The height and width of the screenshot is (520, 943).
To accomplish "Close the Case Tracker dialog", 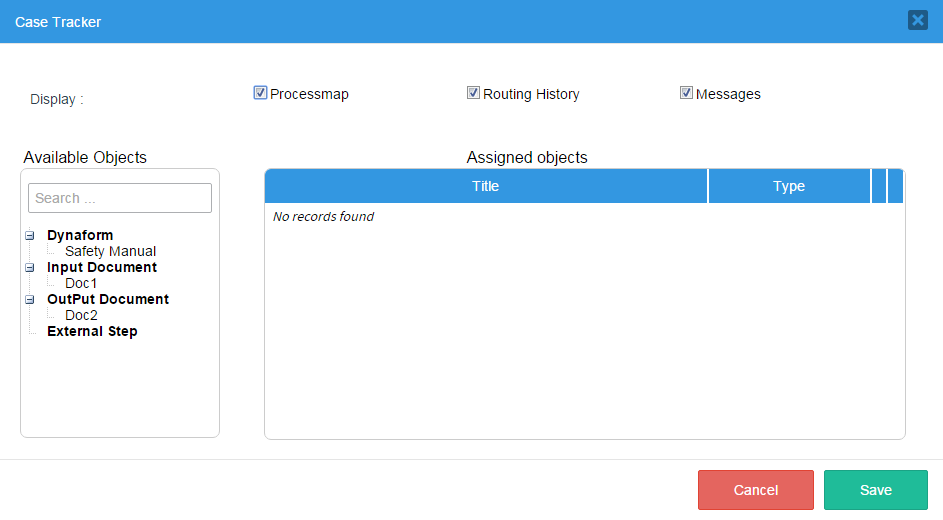I will click(917, 20).
